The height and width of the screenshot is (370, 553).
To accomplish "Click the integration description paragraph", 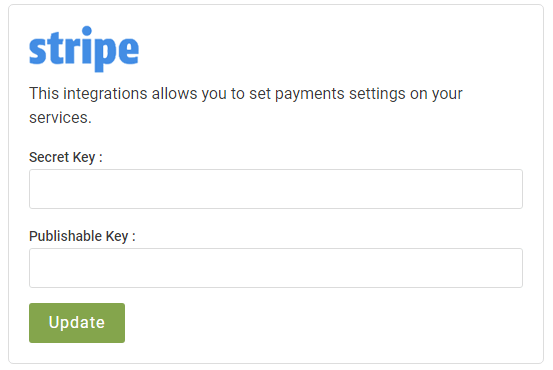I will tap(245, 105).
